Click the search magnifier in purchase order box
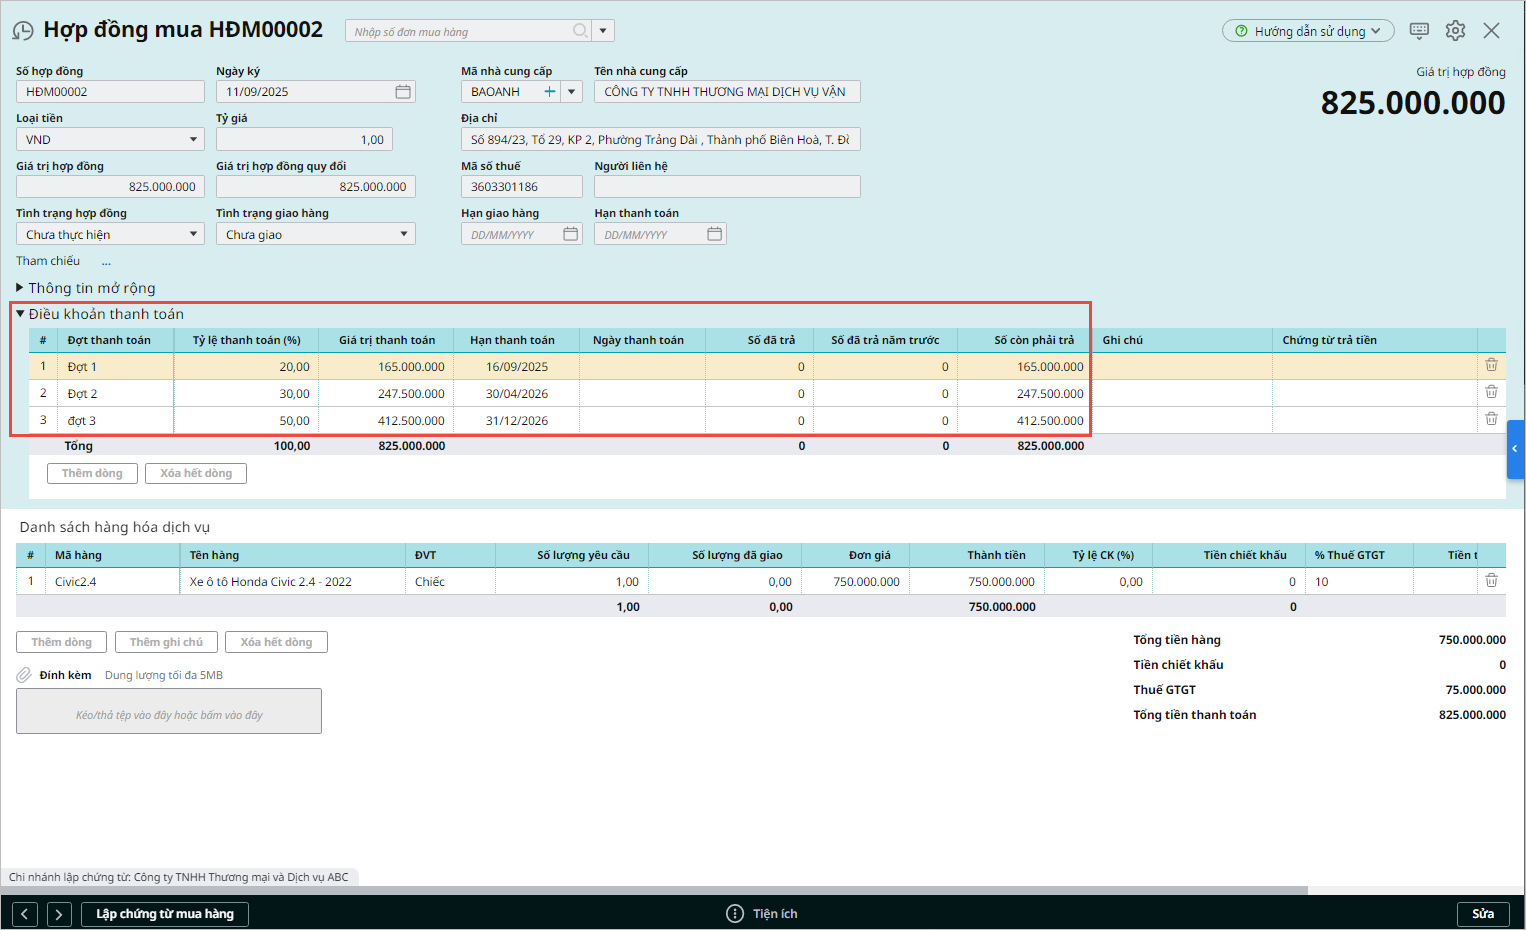 580,31
